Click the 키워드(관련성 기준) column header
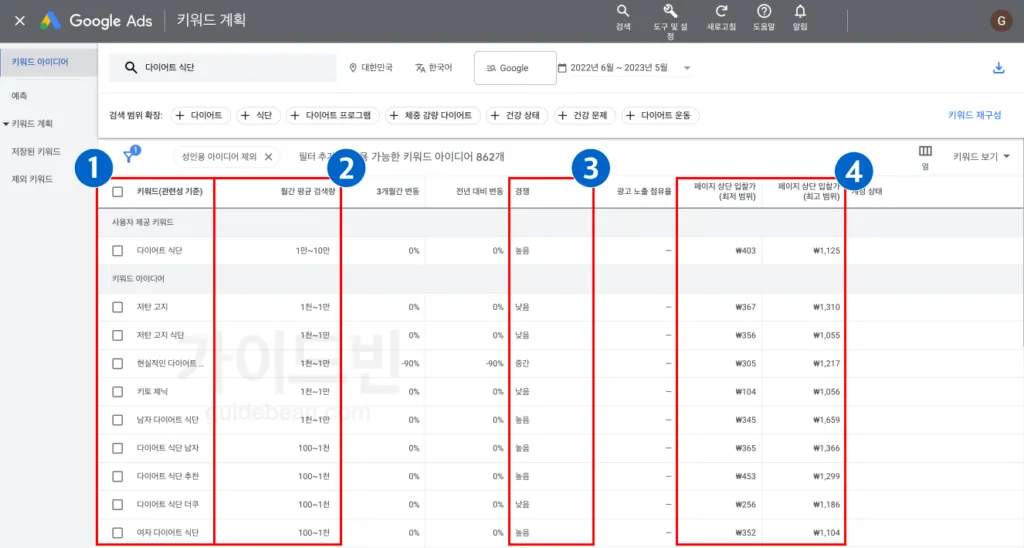Image resolution: width=1024 pixels, height=548 pixels. pos(170,191)
